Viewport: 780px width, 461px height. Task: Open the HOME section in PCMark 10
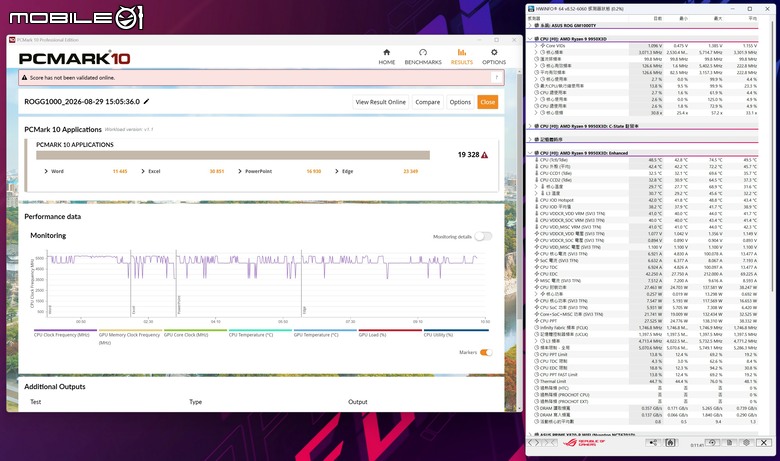coord(387,57)
